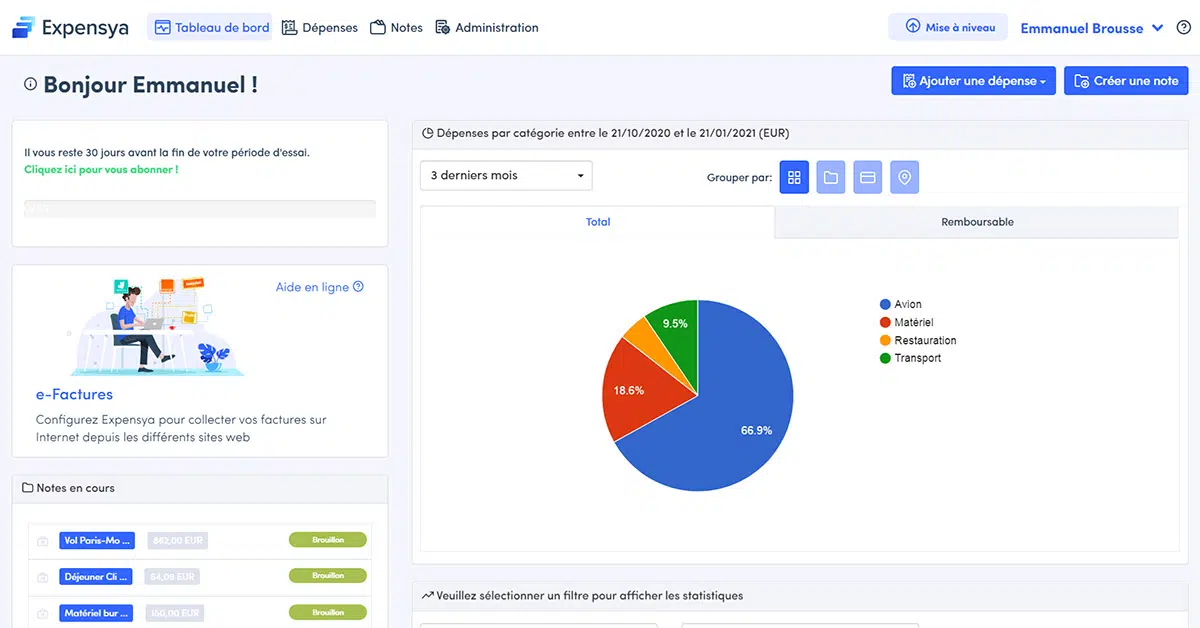1200x628 pixels.
Task: Open the '3 derniers mois' period dropdown
Action: (x=506, y=176)
